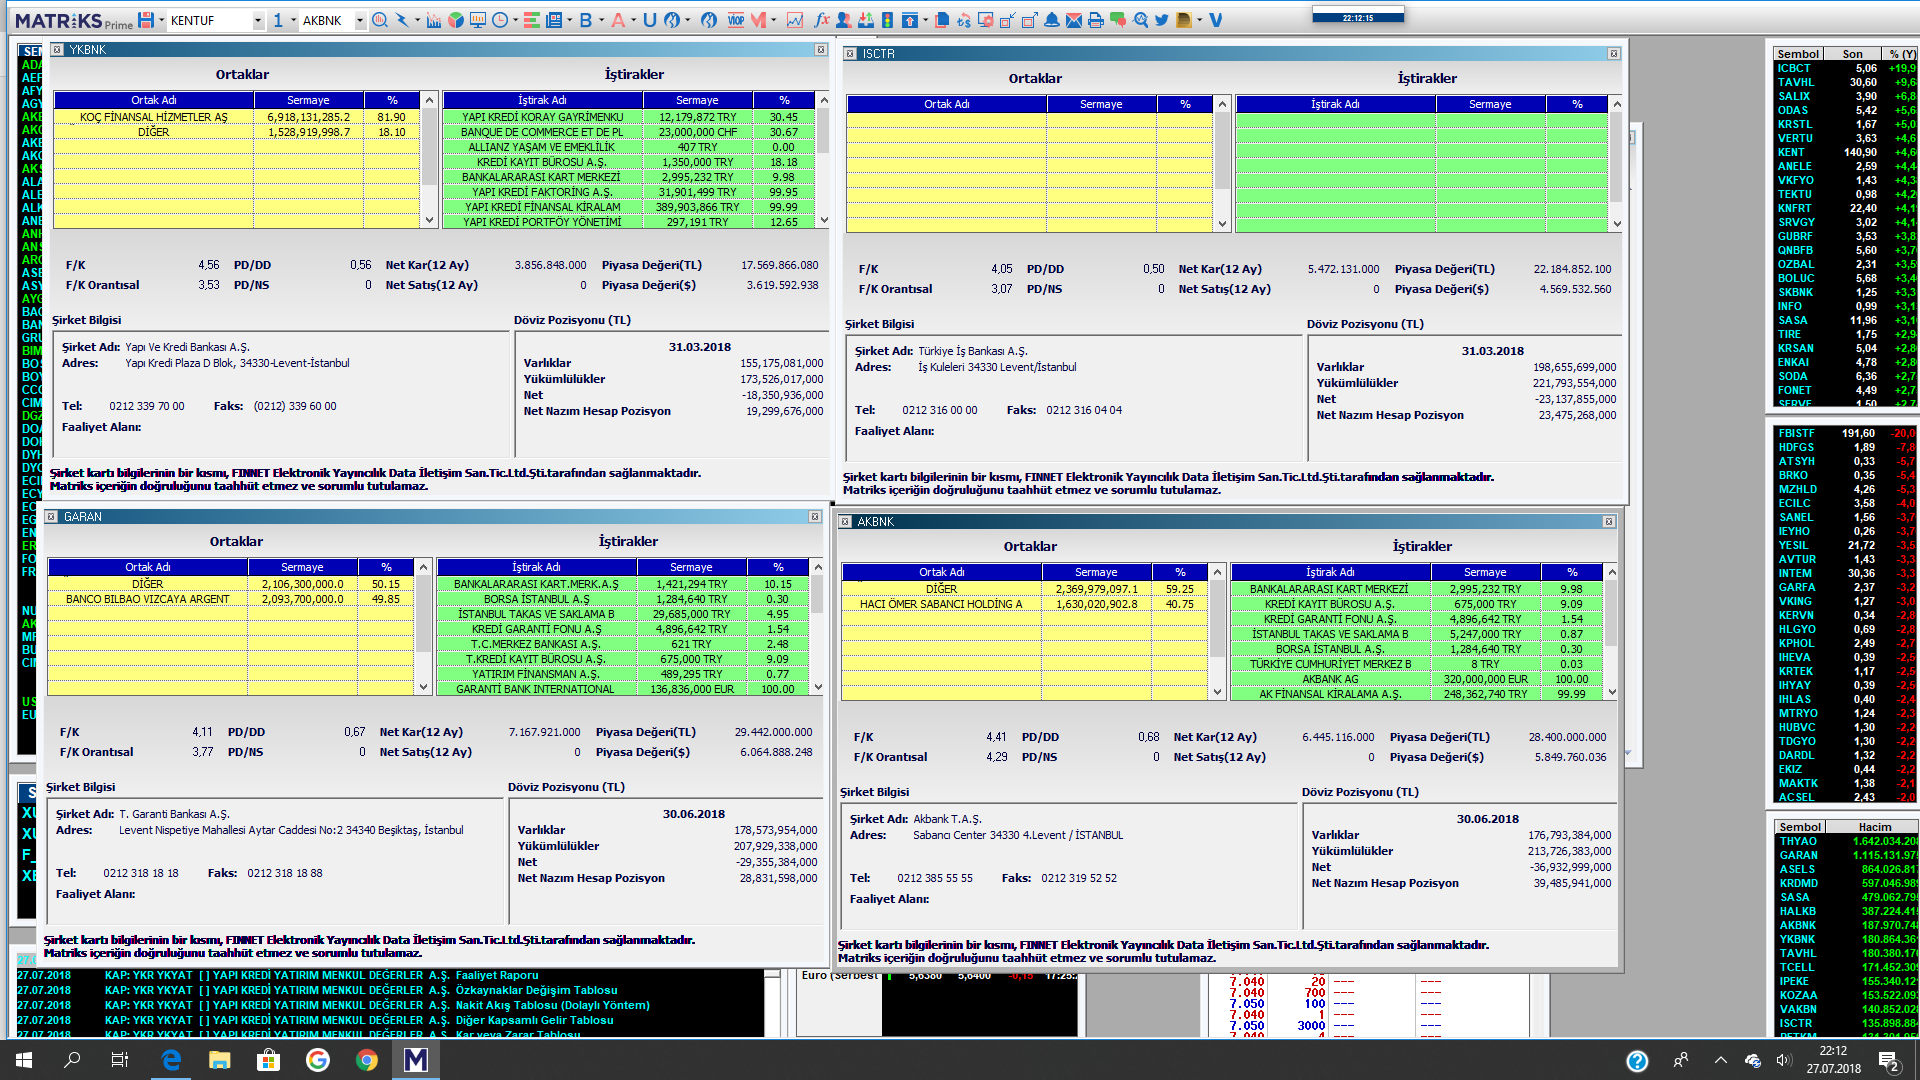Click the news page icon
Screen dimensions: 1920x1080
click(553, 20)
